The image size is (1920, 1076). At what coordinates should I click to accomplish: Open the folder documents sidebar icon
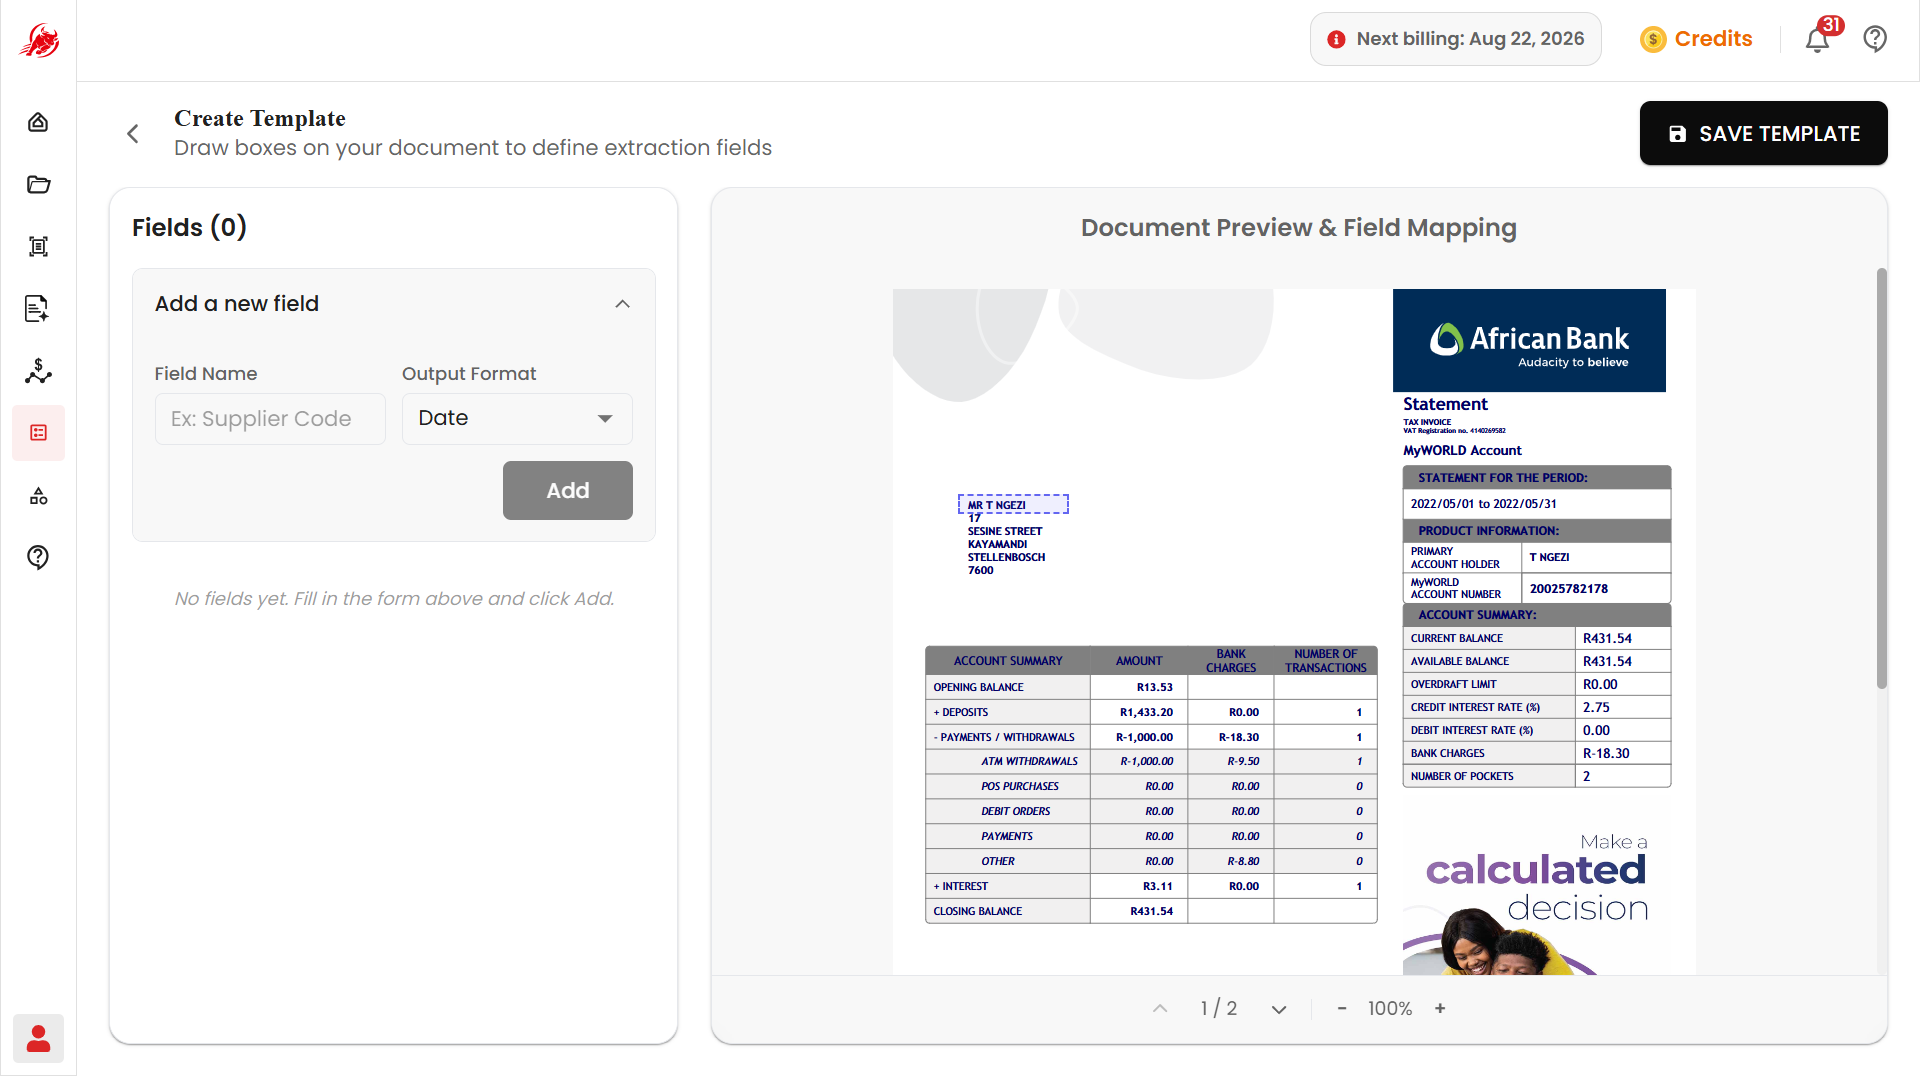click(x=38, y=184)
